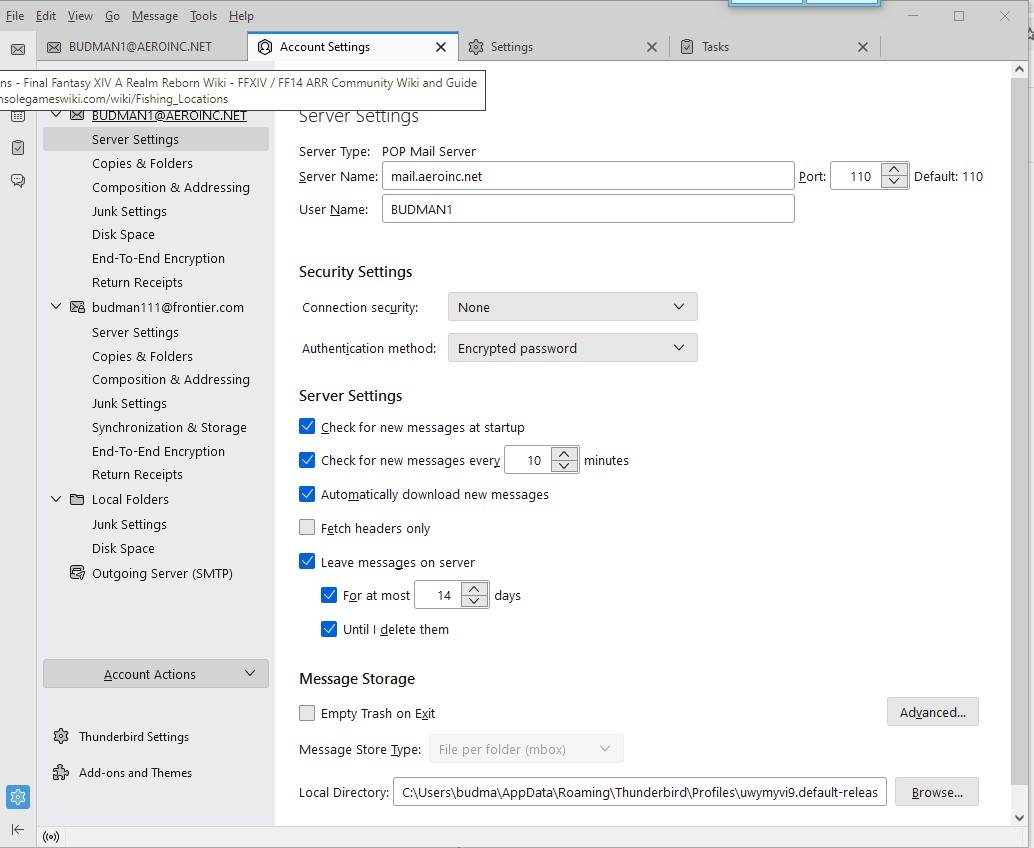Click the Advanced... button

(932, 712)
